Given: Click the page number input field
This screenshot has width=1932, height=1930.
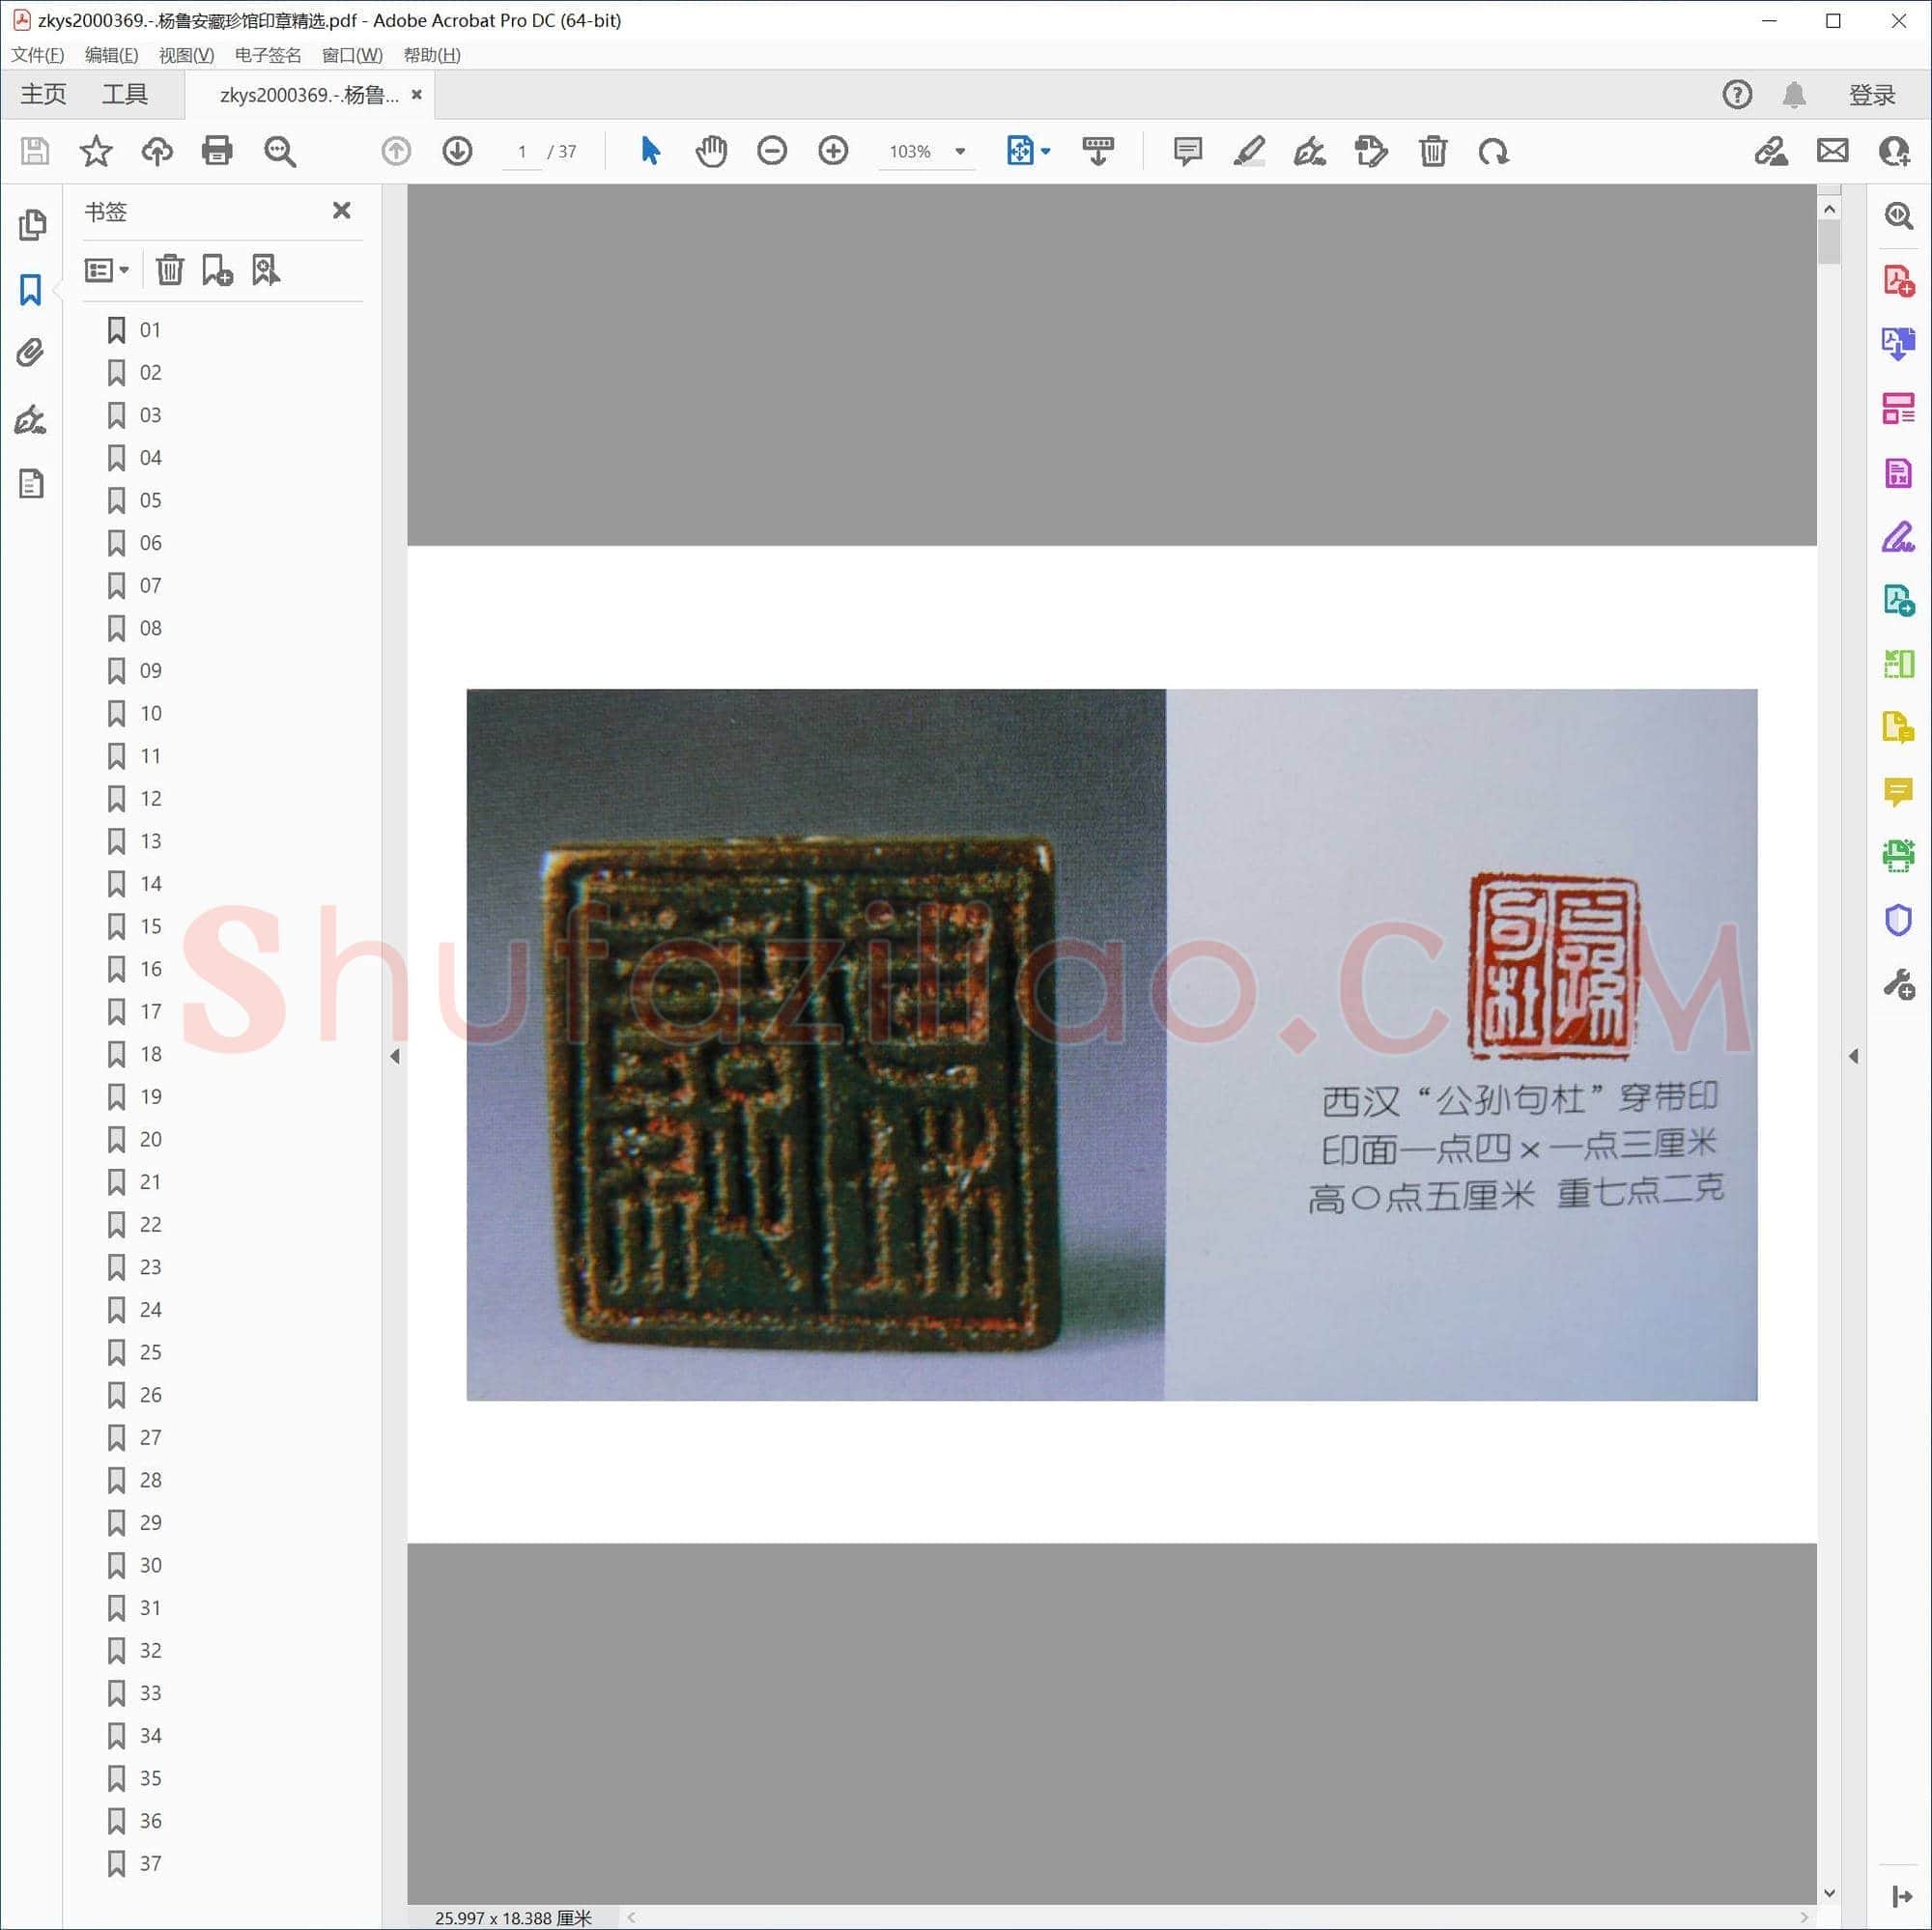Looking at the screenshot, I should coord(521,152).
